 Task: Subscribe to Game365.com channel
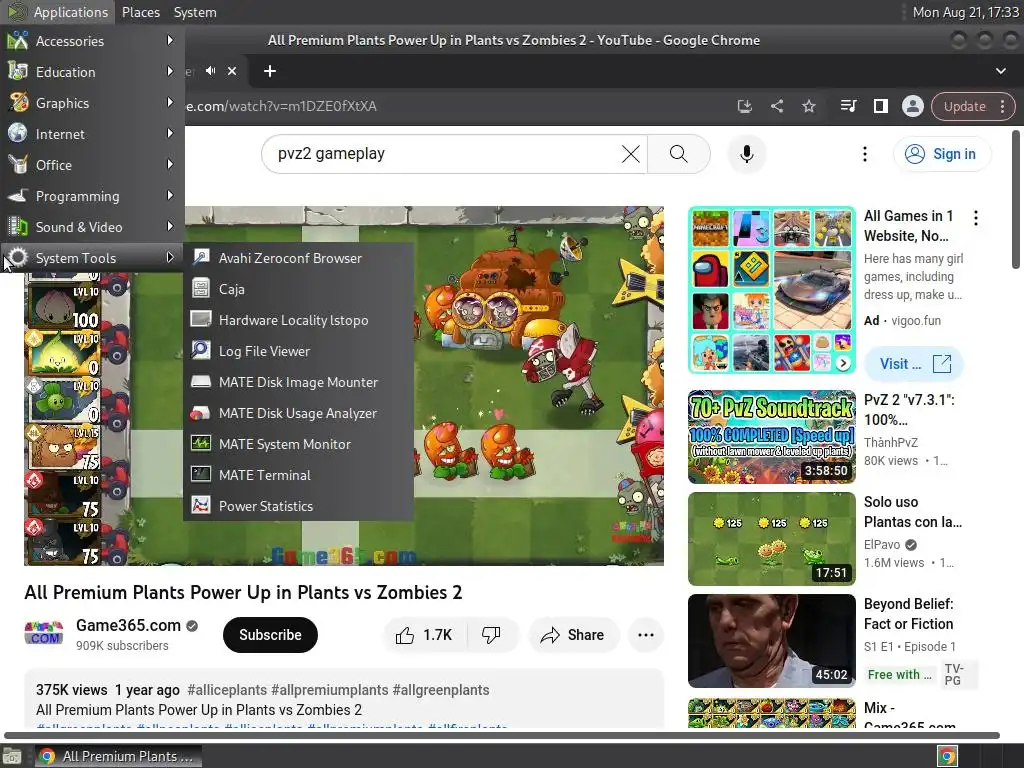[x=270, y=635]
